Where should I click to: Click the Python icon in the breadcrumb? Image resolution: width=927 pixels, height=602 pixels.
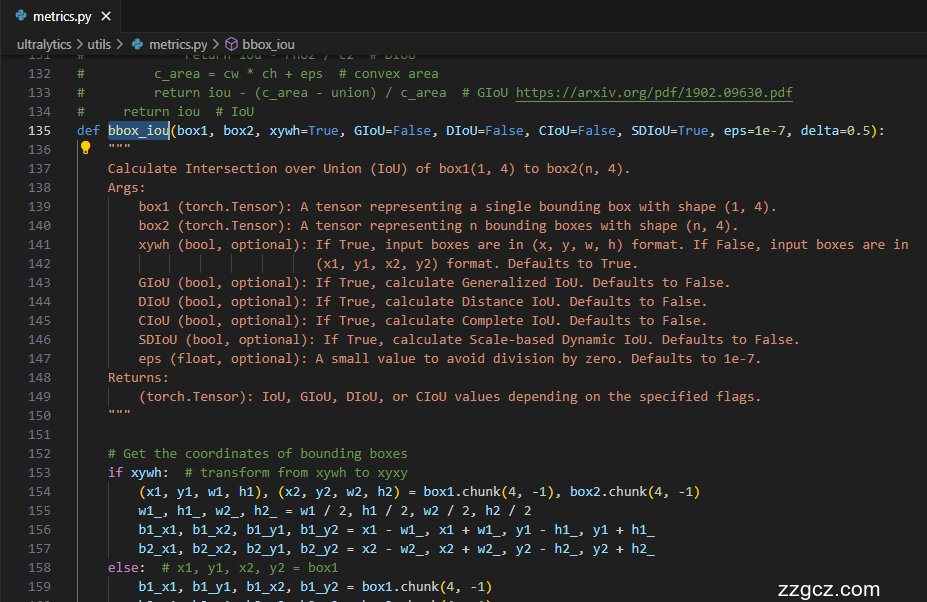137,45
